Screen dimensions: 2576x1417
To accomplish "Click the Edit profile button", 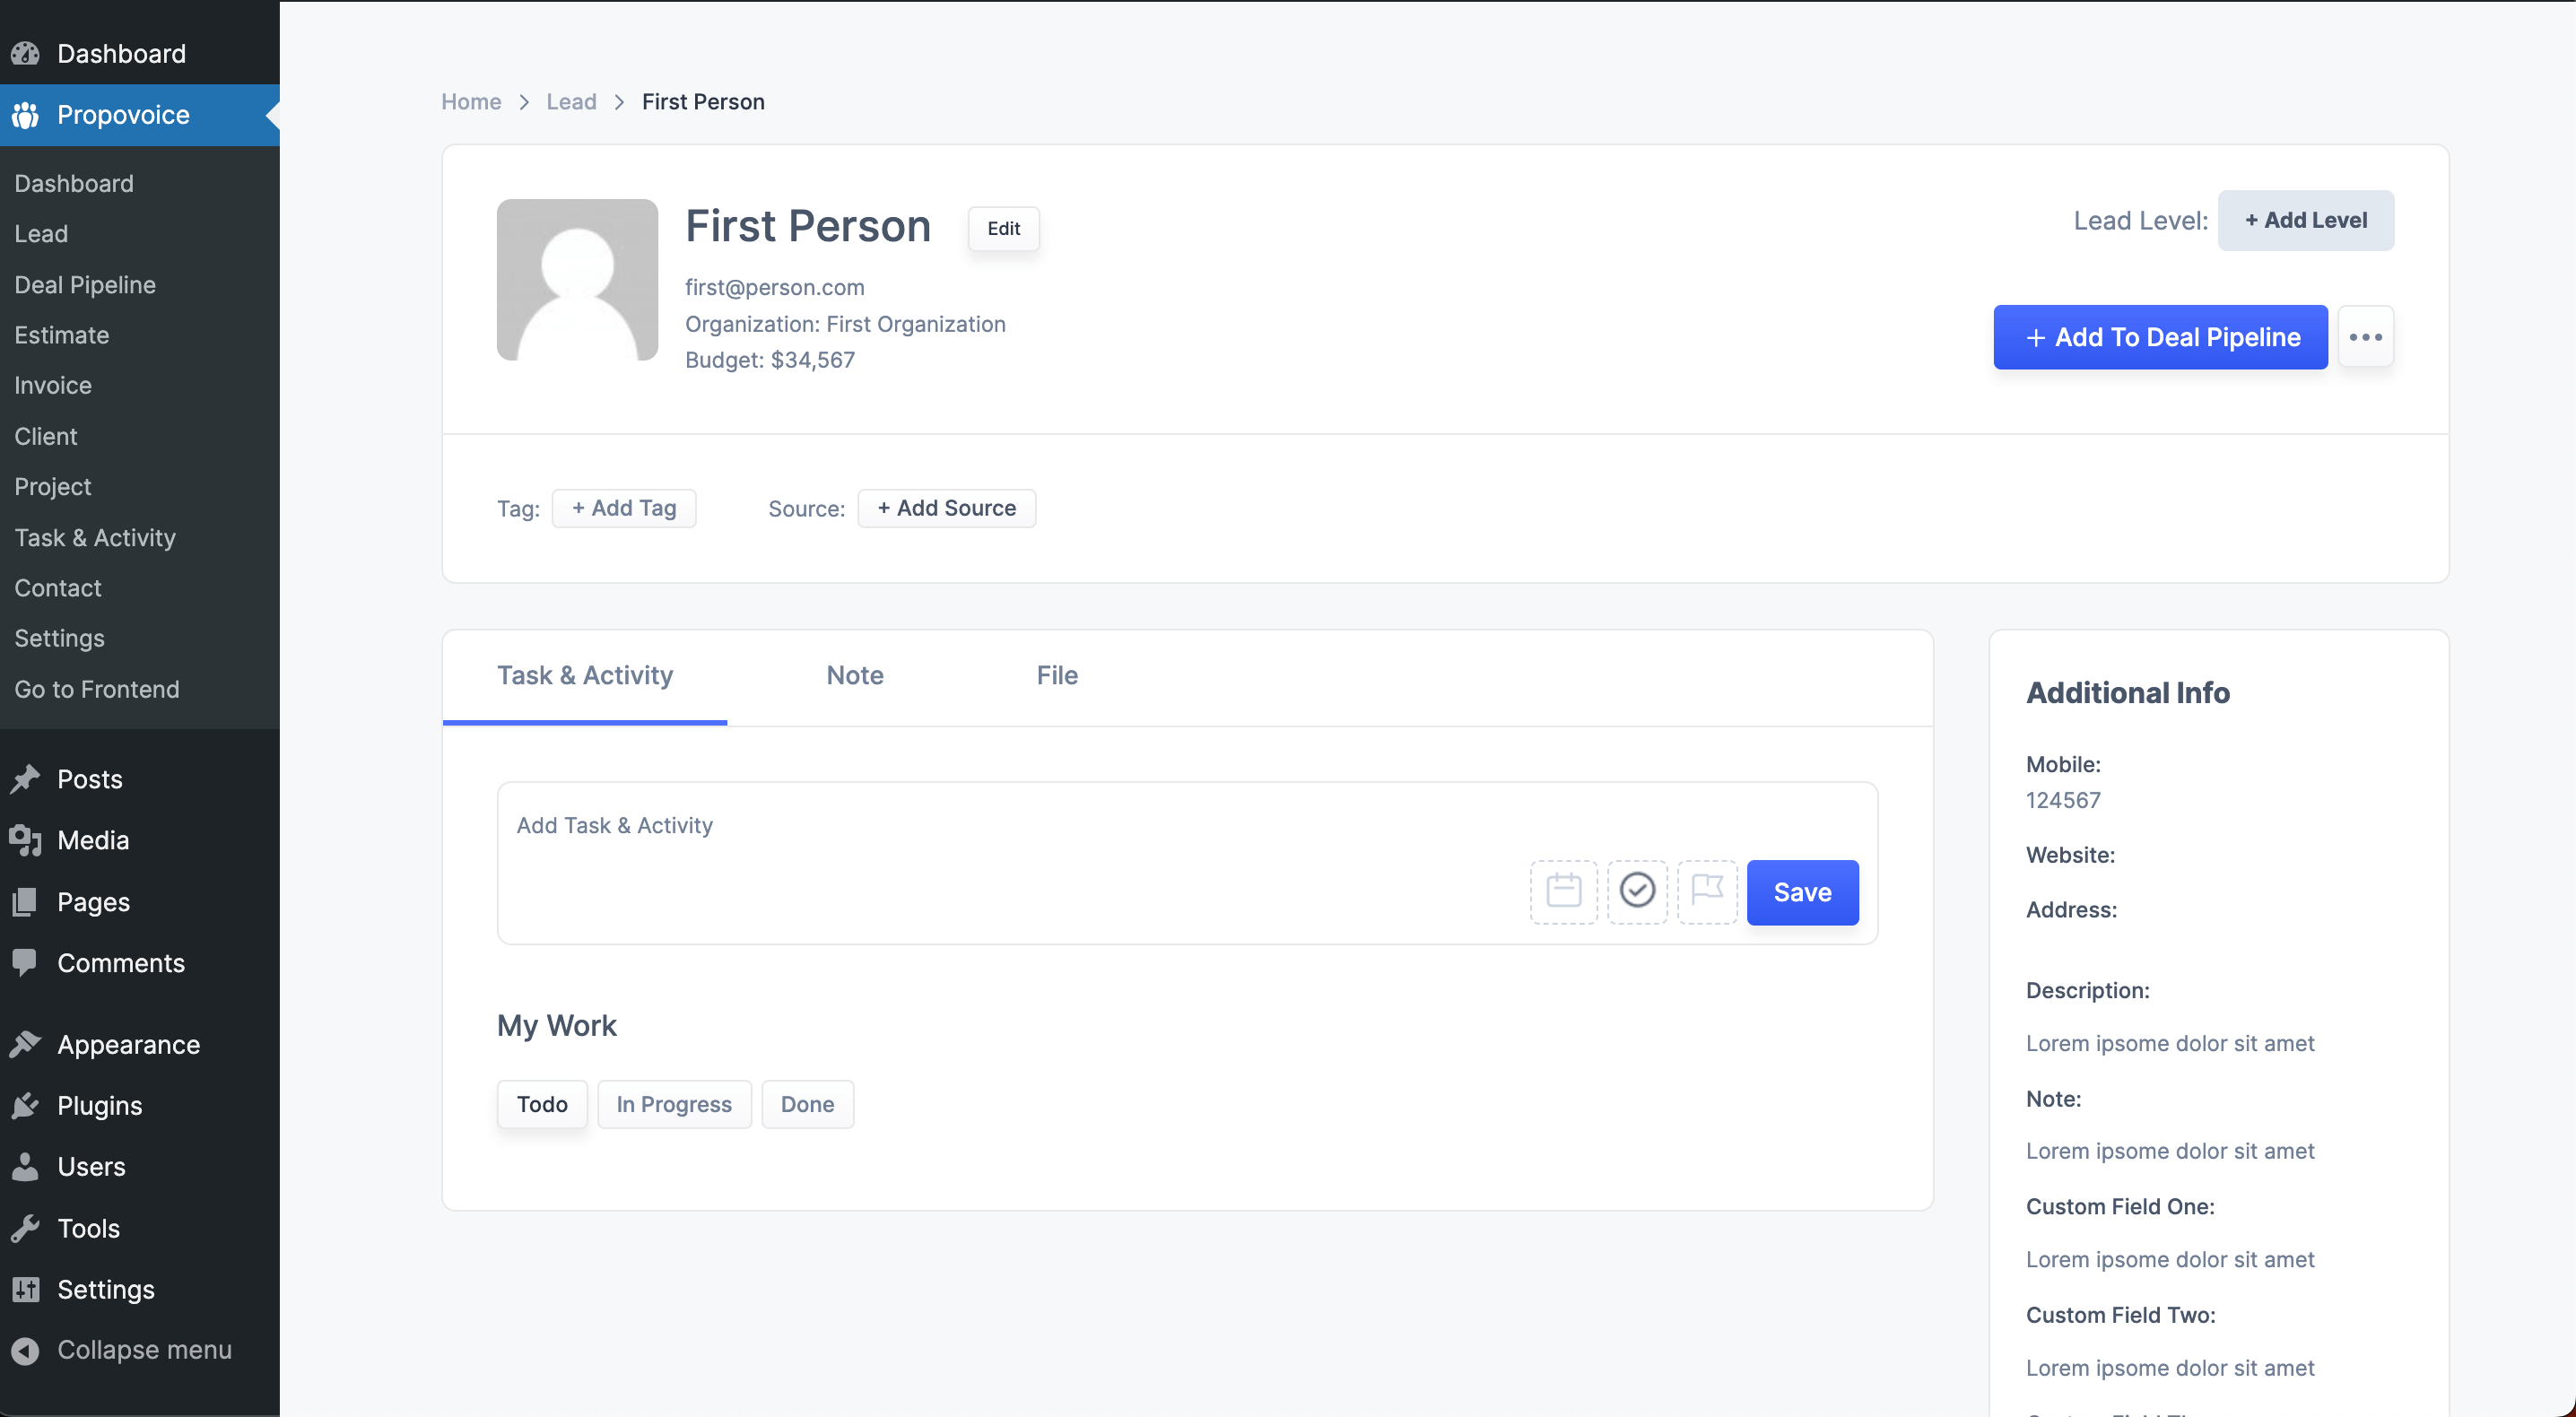I will coord(1004,227).
